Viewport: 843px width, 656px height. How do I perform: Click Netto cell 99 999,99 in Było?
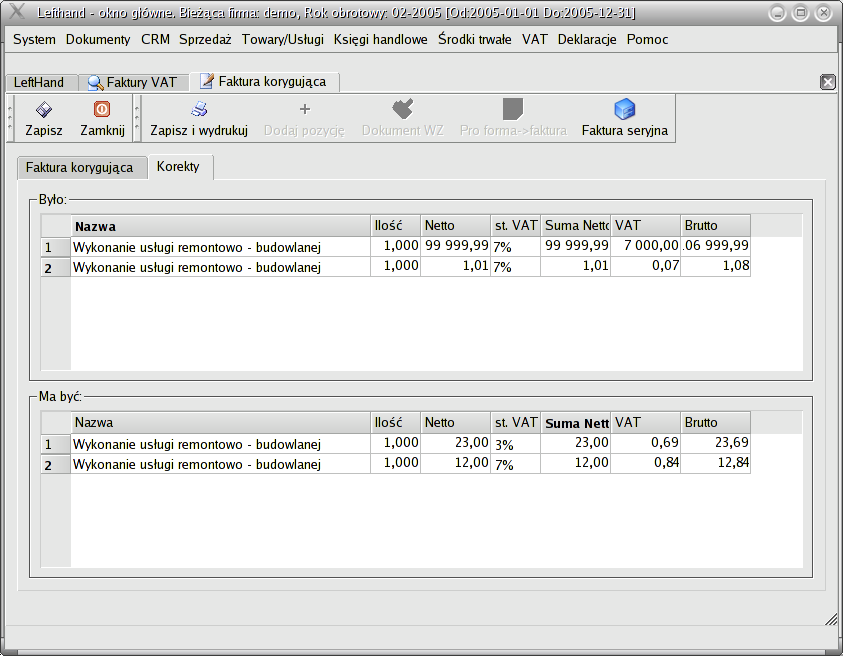[x=455, y=247]
